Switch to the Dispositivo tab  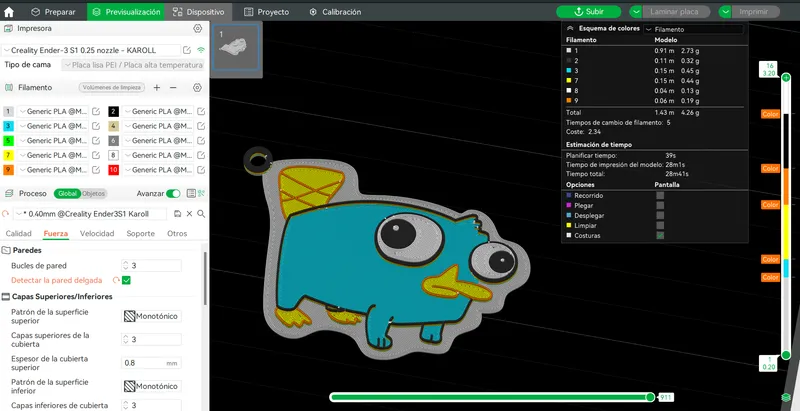coord(198,12)
